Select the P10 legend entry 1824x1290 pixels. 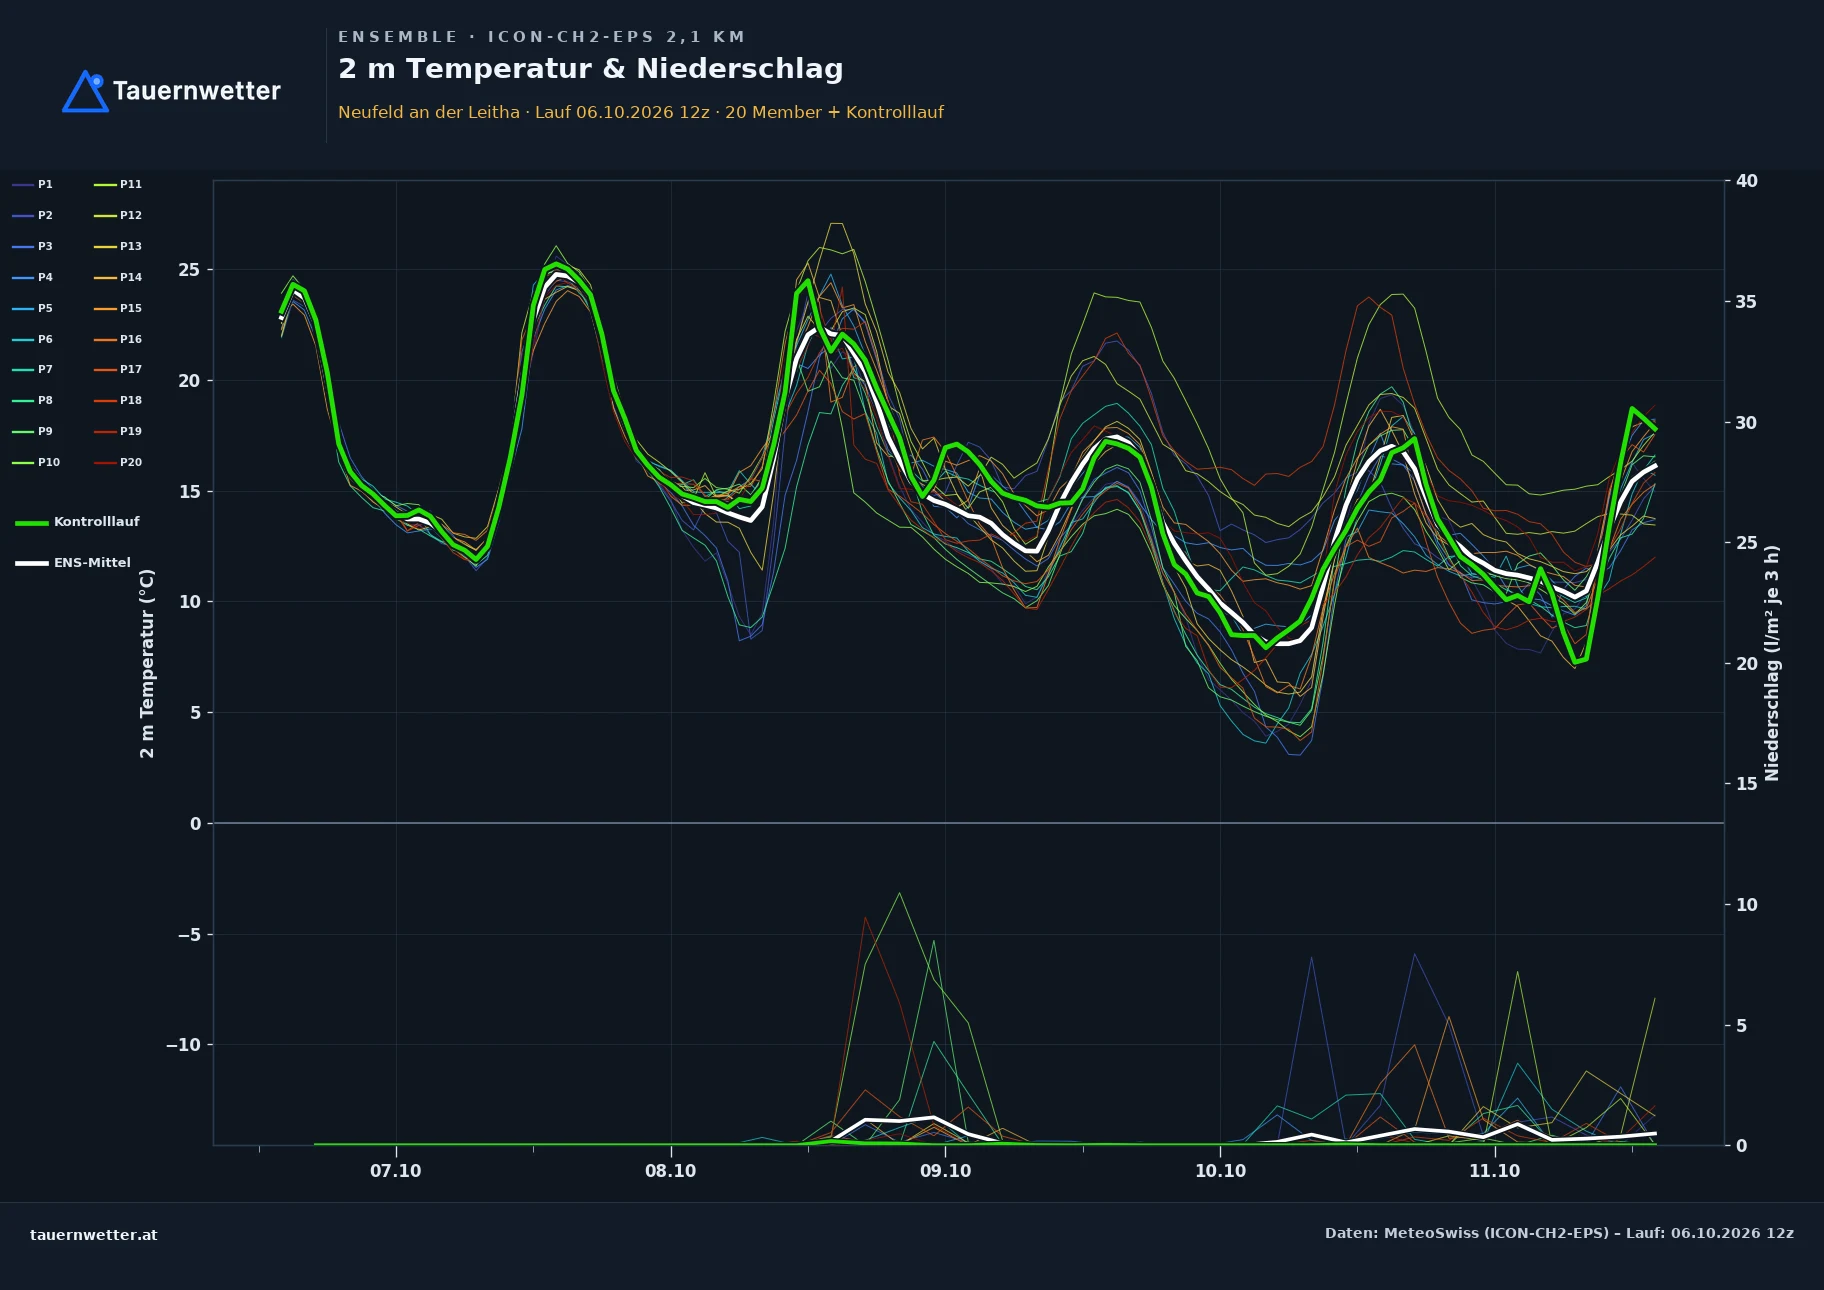(x=36, y=462)
